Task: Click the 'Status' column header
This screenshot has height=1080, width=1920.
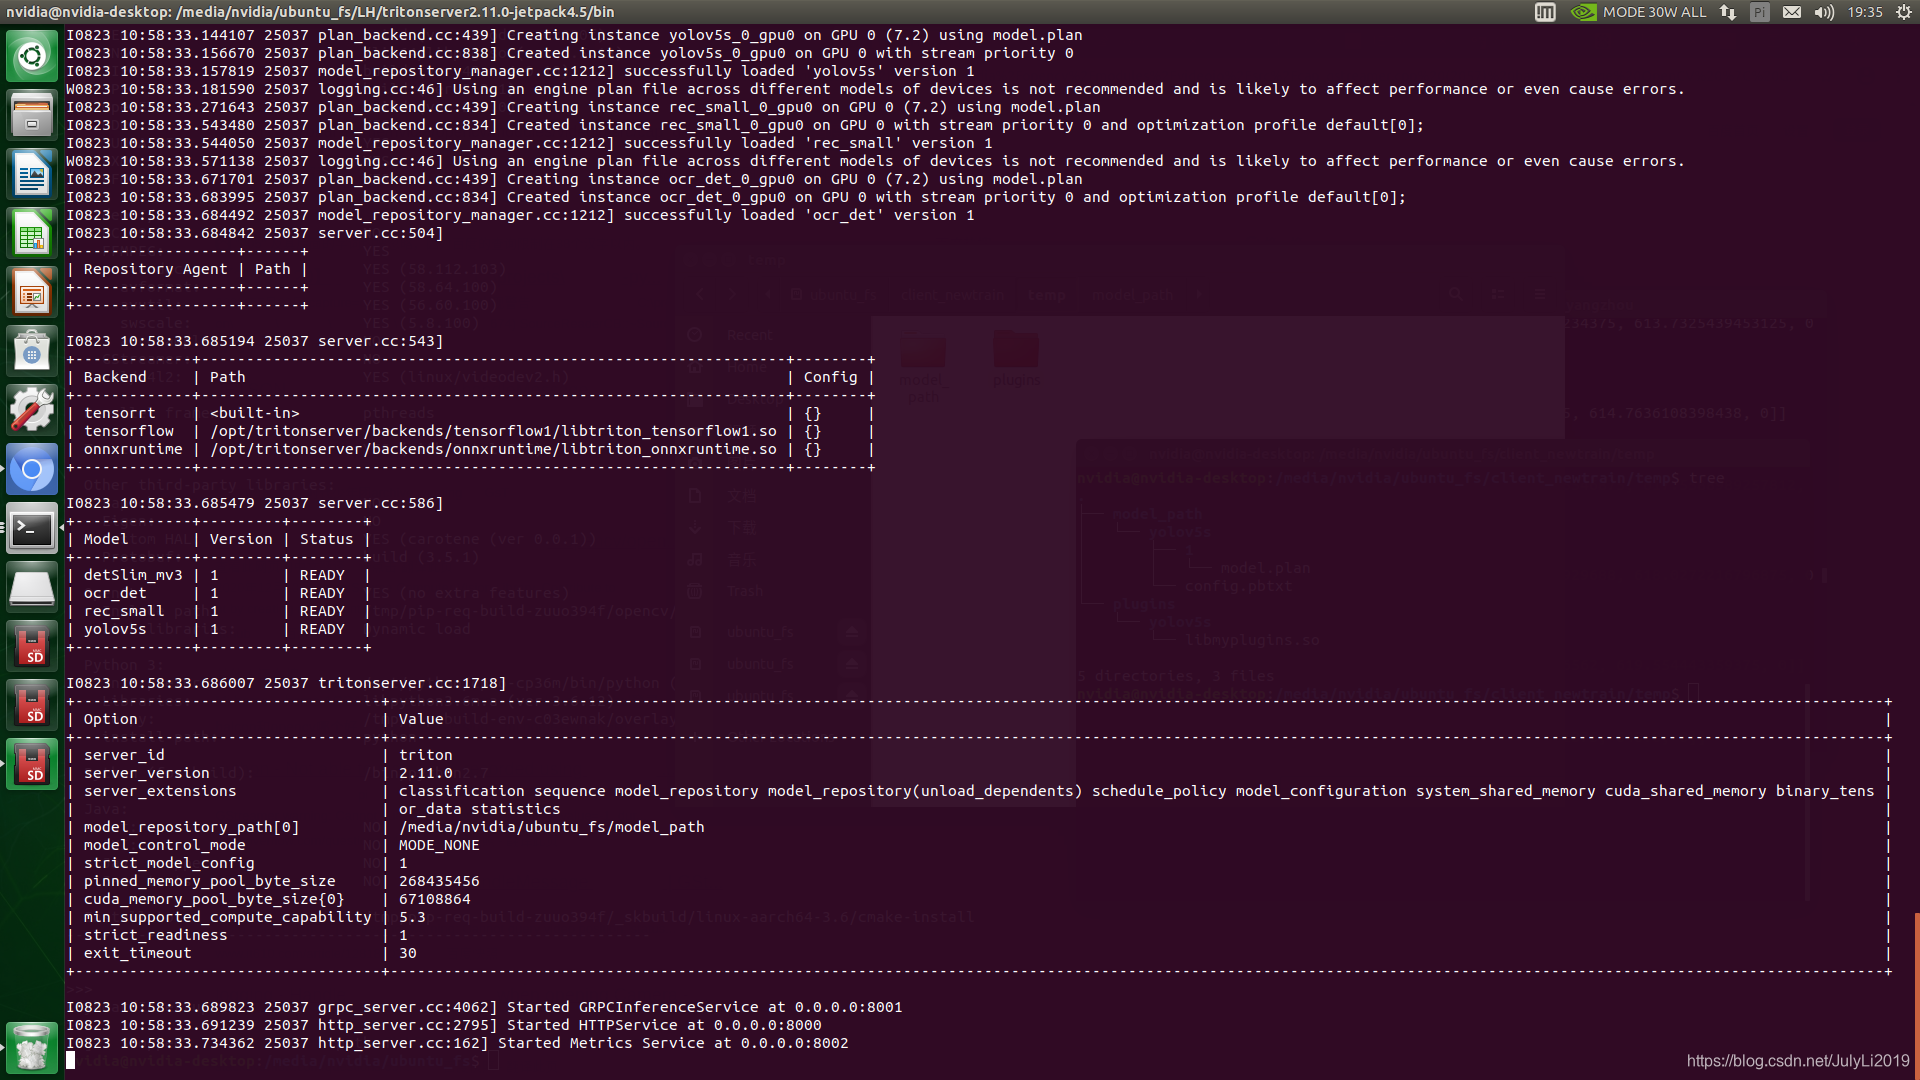Action: [x=326, y=539]
